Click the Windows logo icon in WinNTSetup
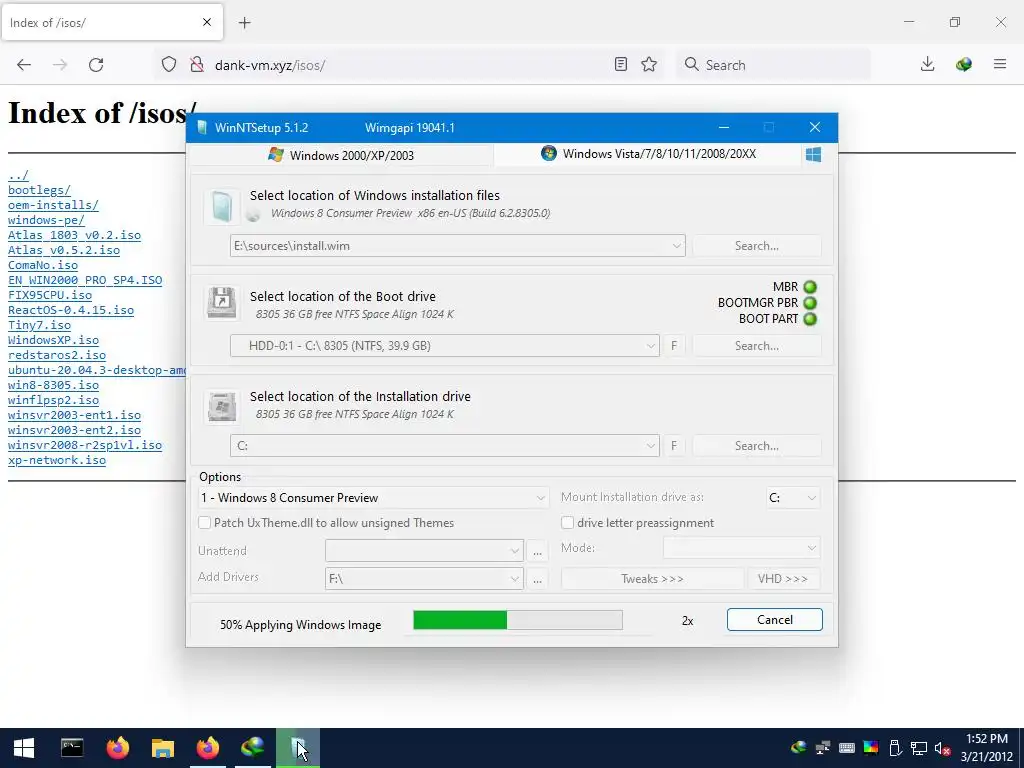The image size is (1024, 768). tap(813, 155)
